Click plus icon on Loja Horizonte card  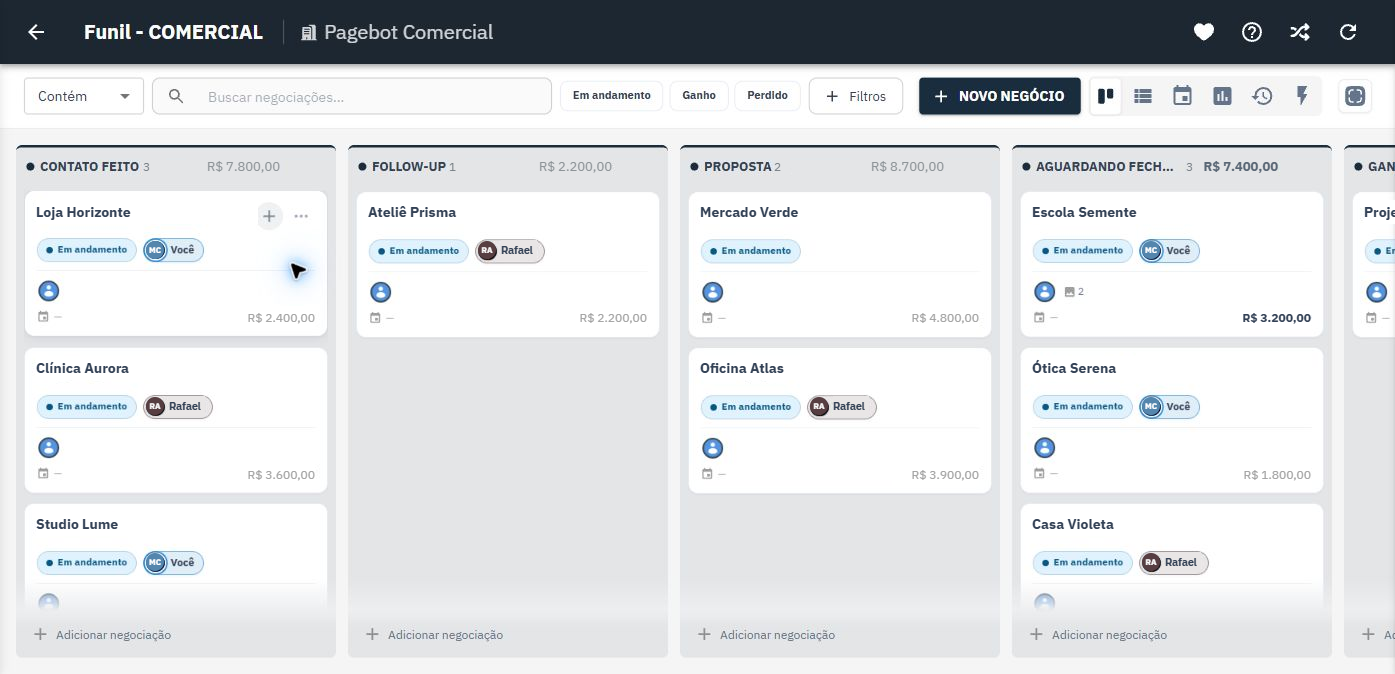coord(269,216)
